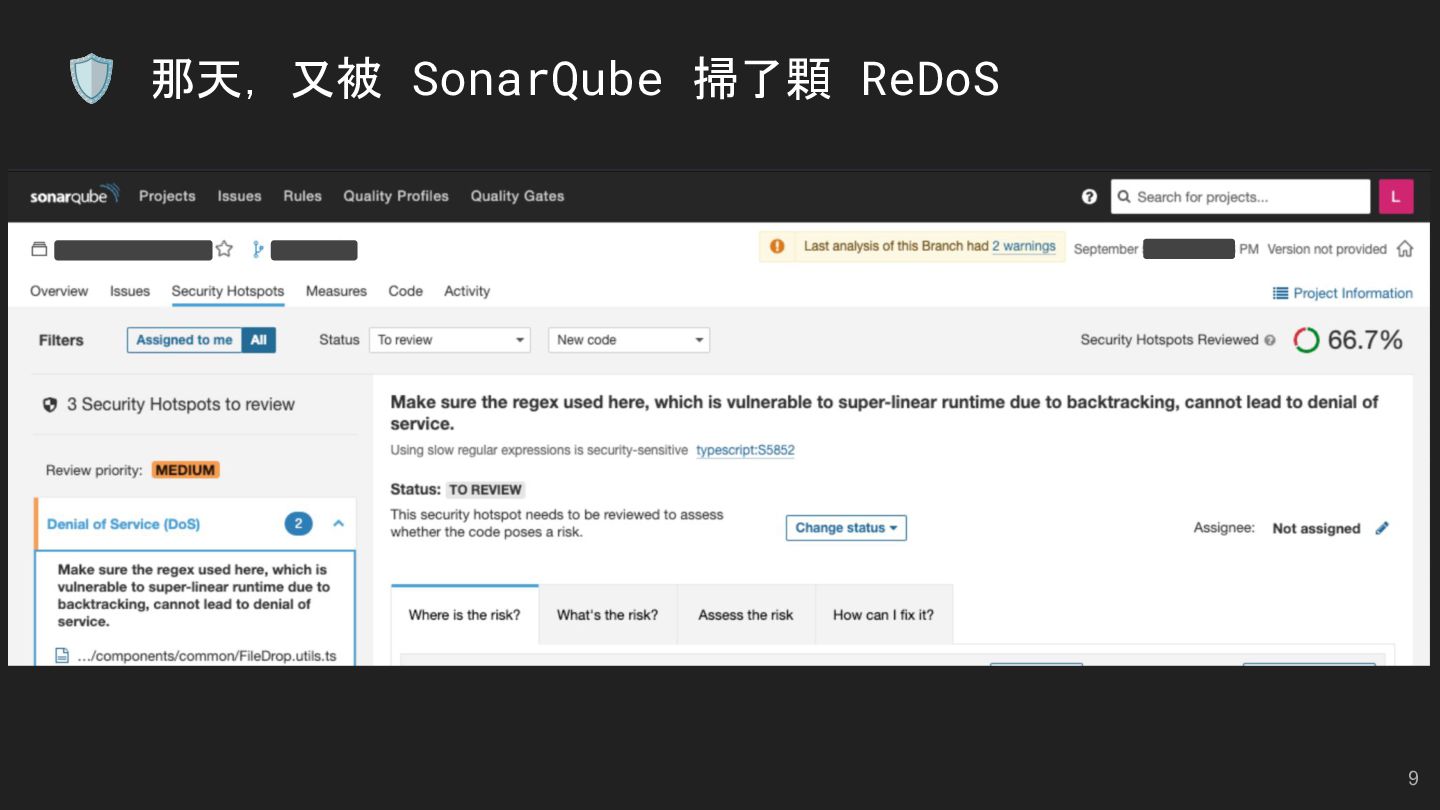Open the Change status dropdown
The image size is (1440, 810).
(846, 528)
